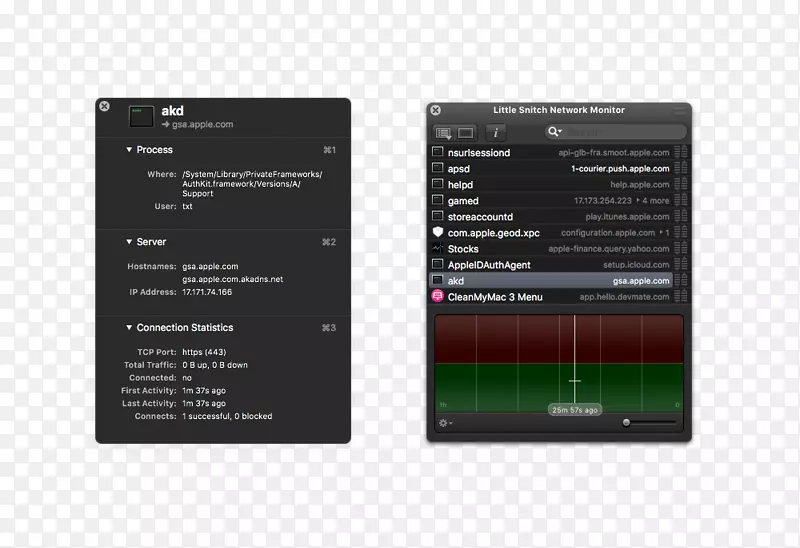The height and width of the screenshot is (548, 800).
Task: Click the 'https (443)' TCP port value
Action: point(204,352)
